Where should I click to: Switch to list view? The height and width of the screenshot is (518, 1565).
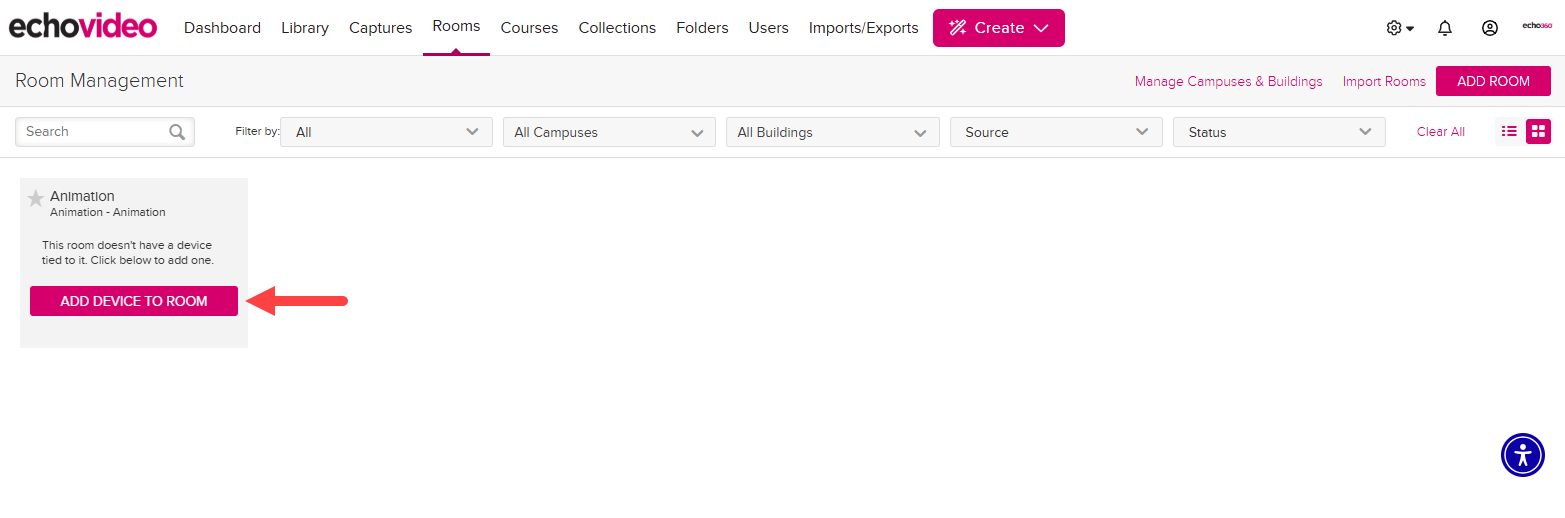tap(1509, 131)
